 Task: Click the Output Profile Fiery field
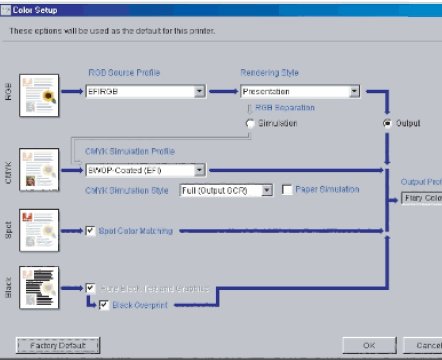pos(422,198)
